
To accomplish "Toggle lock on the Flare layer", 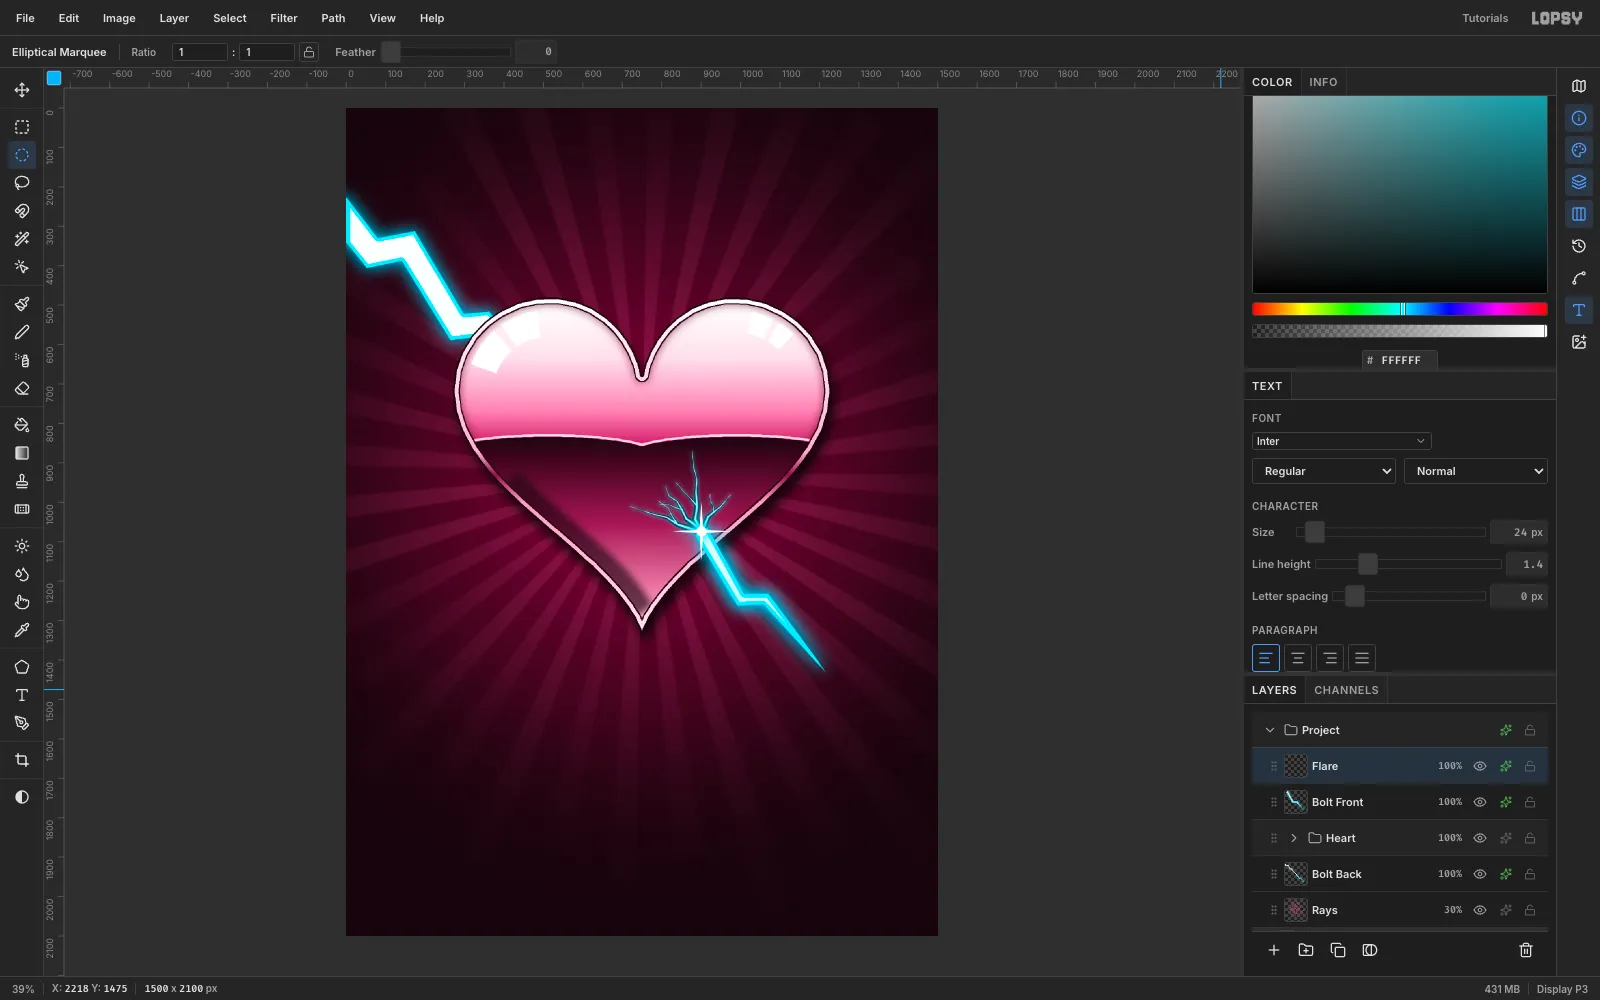I will (1530, 766).
